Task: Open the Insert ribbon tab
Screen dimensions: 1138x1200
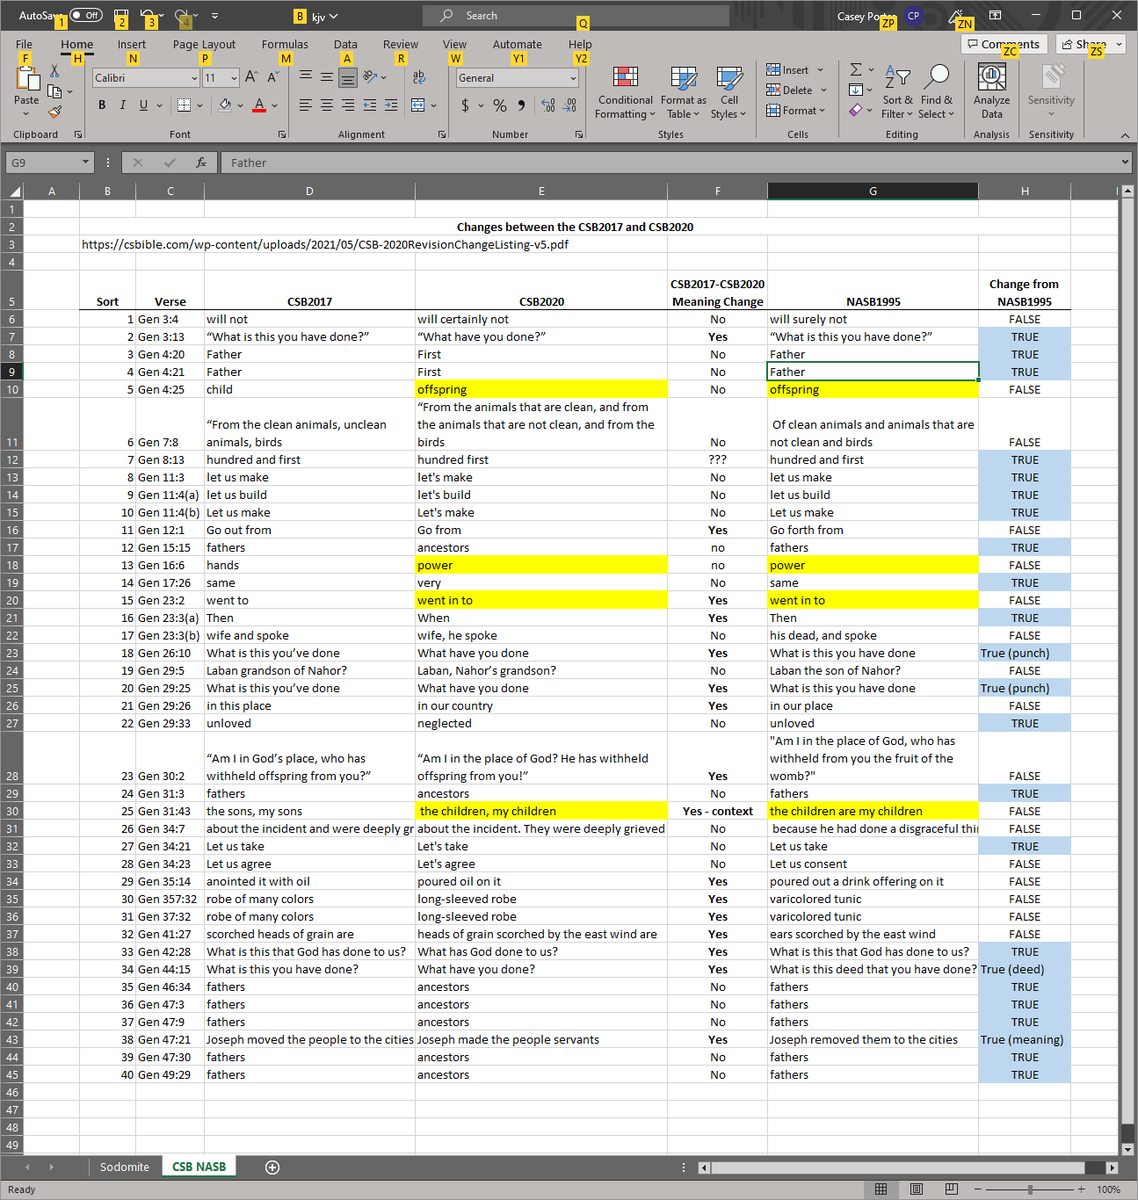Action: pos(131,44)
